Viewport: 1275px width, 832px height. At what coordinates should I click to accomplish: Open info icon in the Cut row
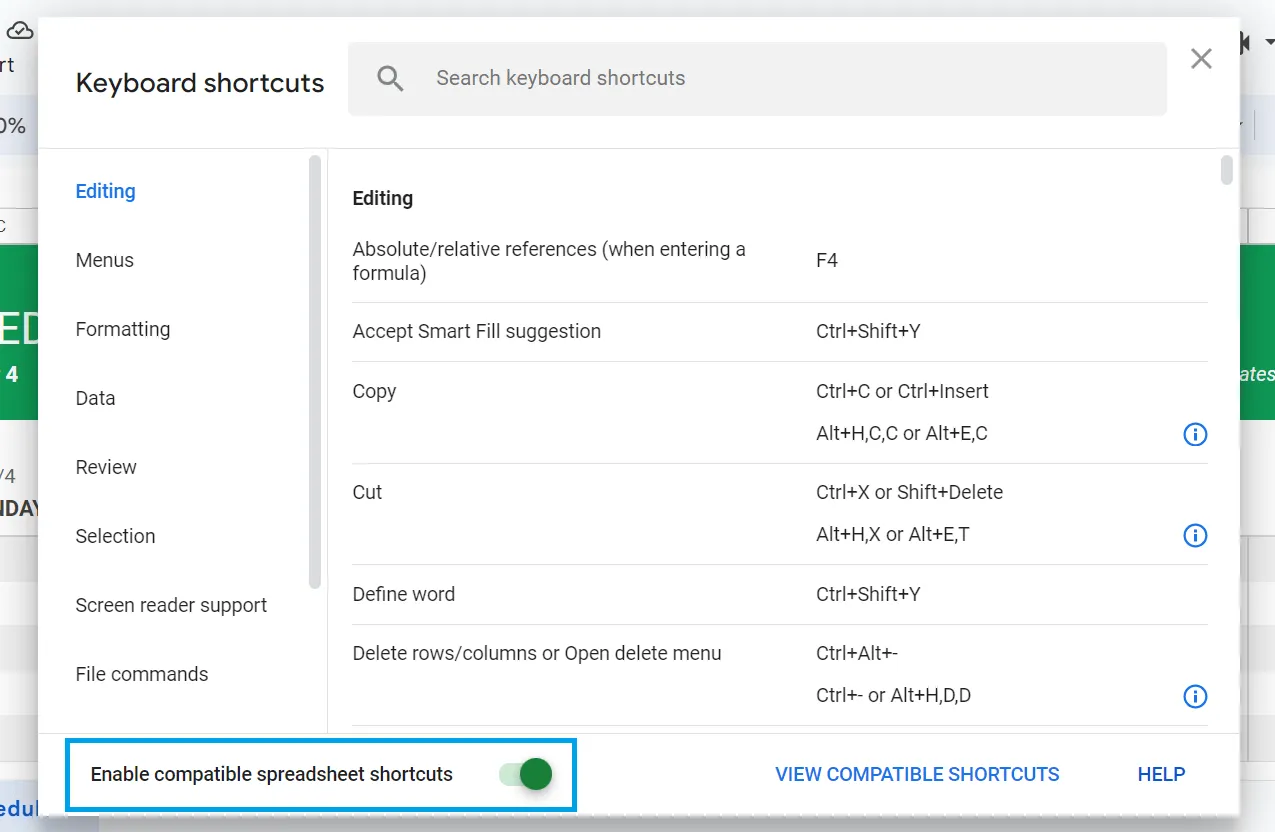pos(1195,535)
